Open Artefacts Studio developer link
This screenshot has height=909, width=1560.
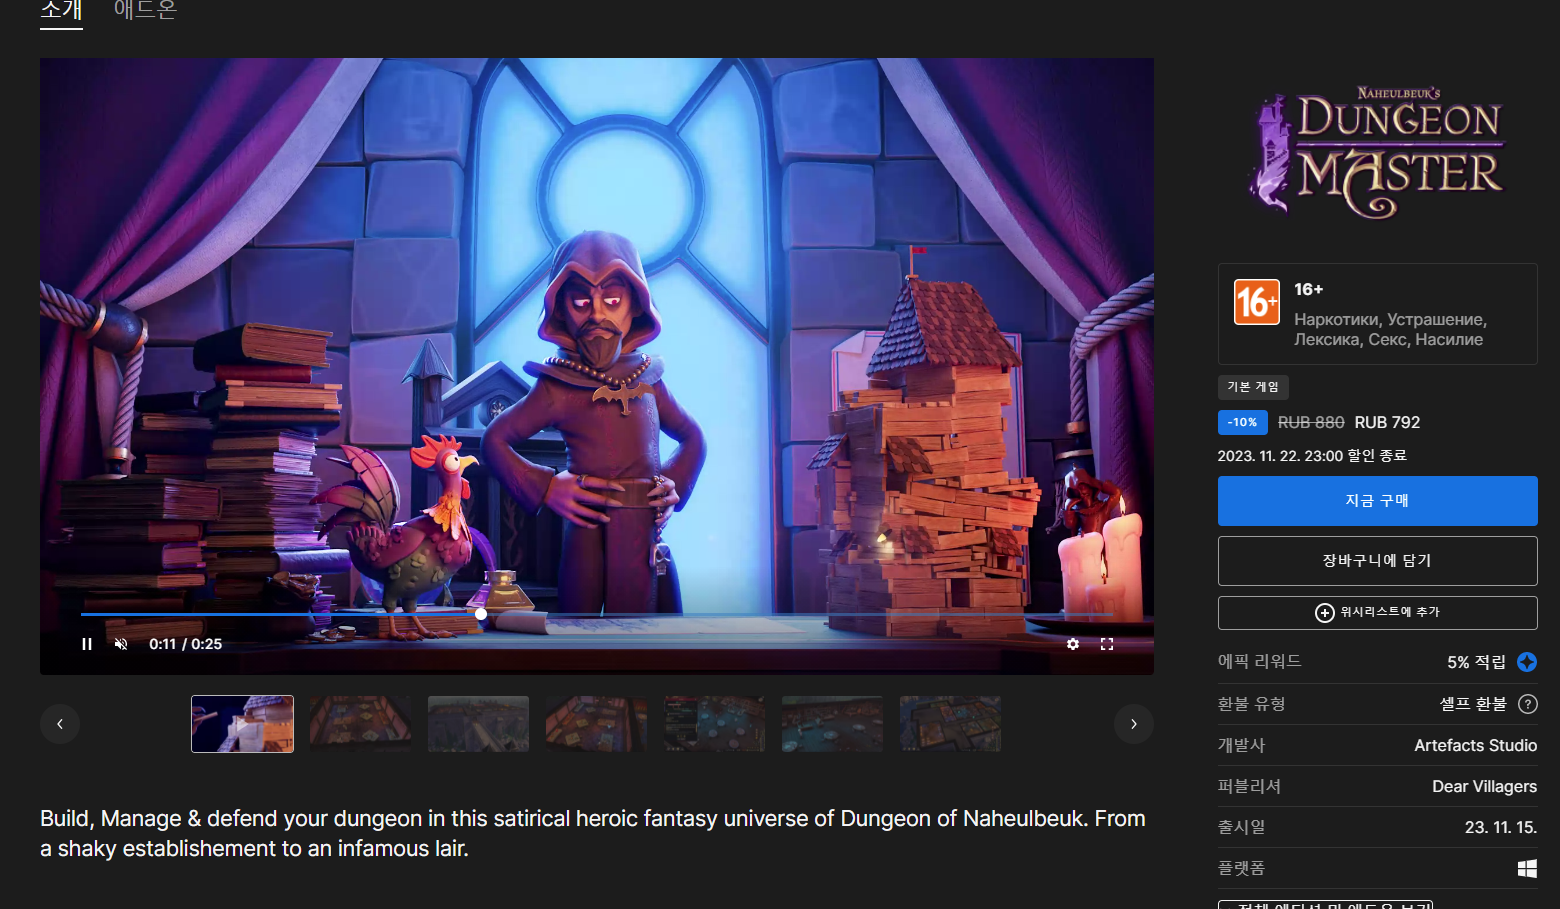[x=1475, y=745]
